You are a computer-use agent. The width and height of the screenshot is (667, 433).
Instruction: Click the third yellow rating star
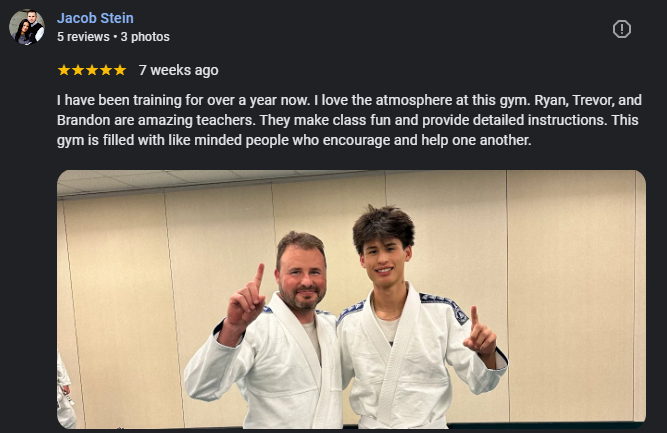[x=92, y=70]
